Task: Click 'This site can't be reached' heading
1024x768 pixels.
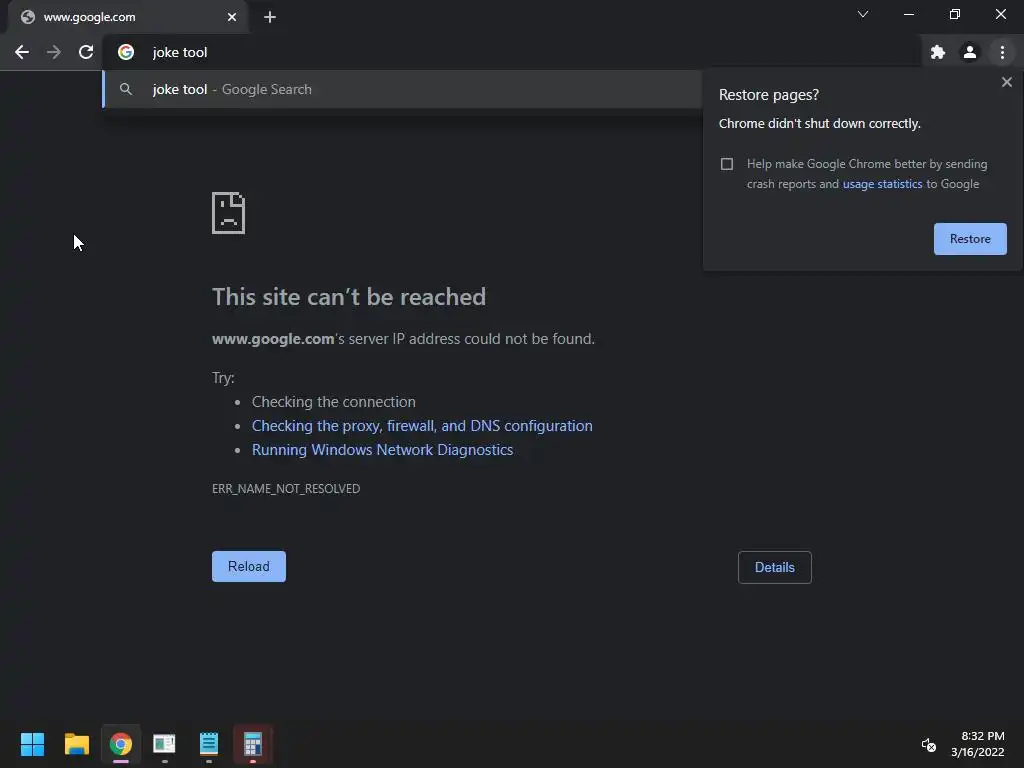Action: point(349,297)
